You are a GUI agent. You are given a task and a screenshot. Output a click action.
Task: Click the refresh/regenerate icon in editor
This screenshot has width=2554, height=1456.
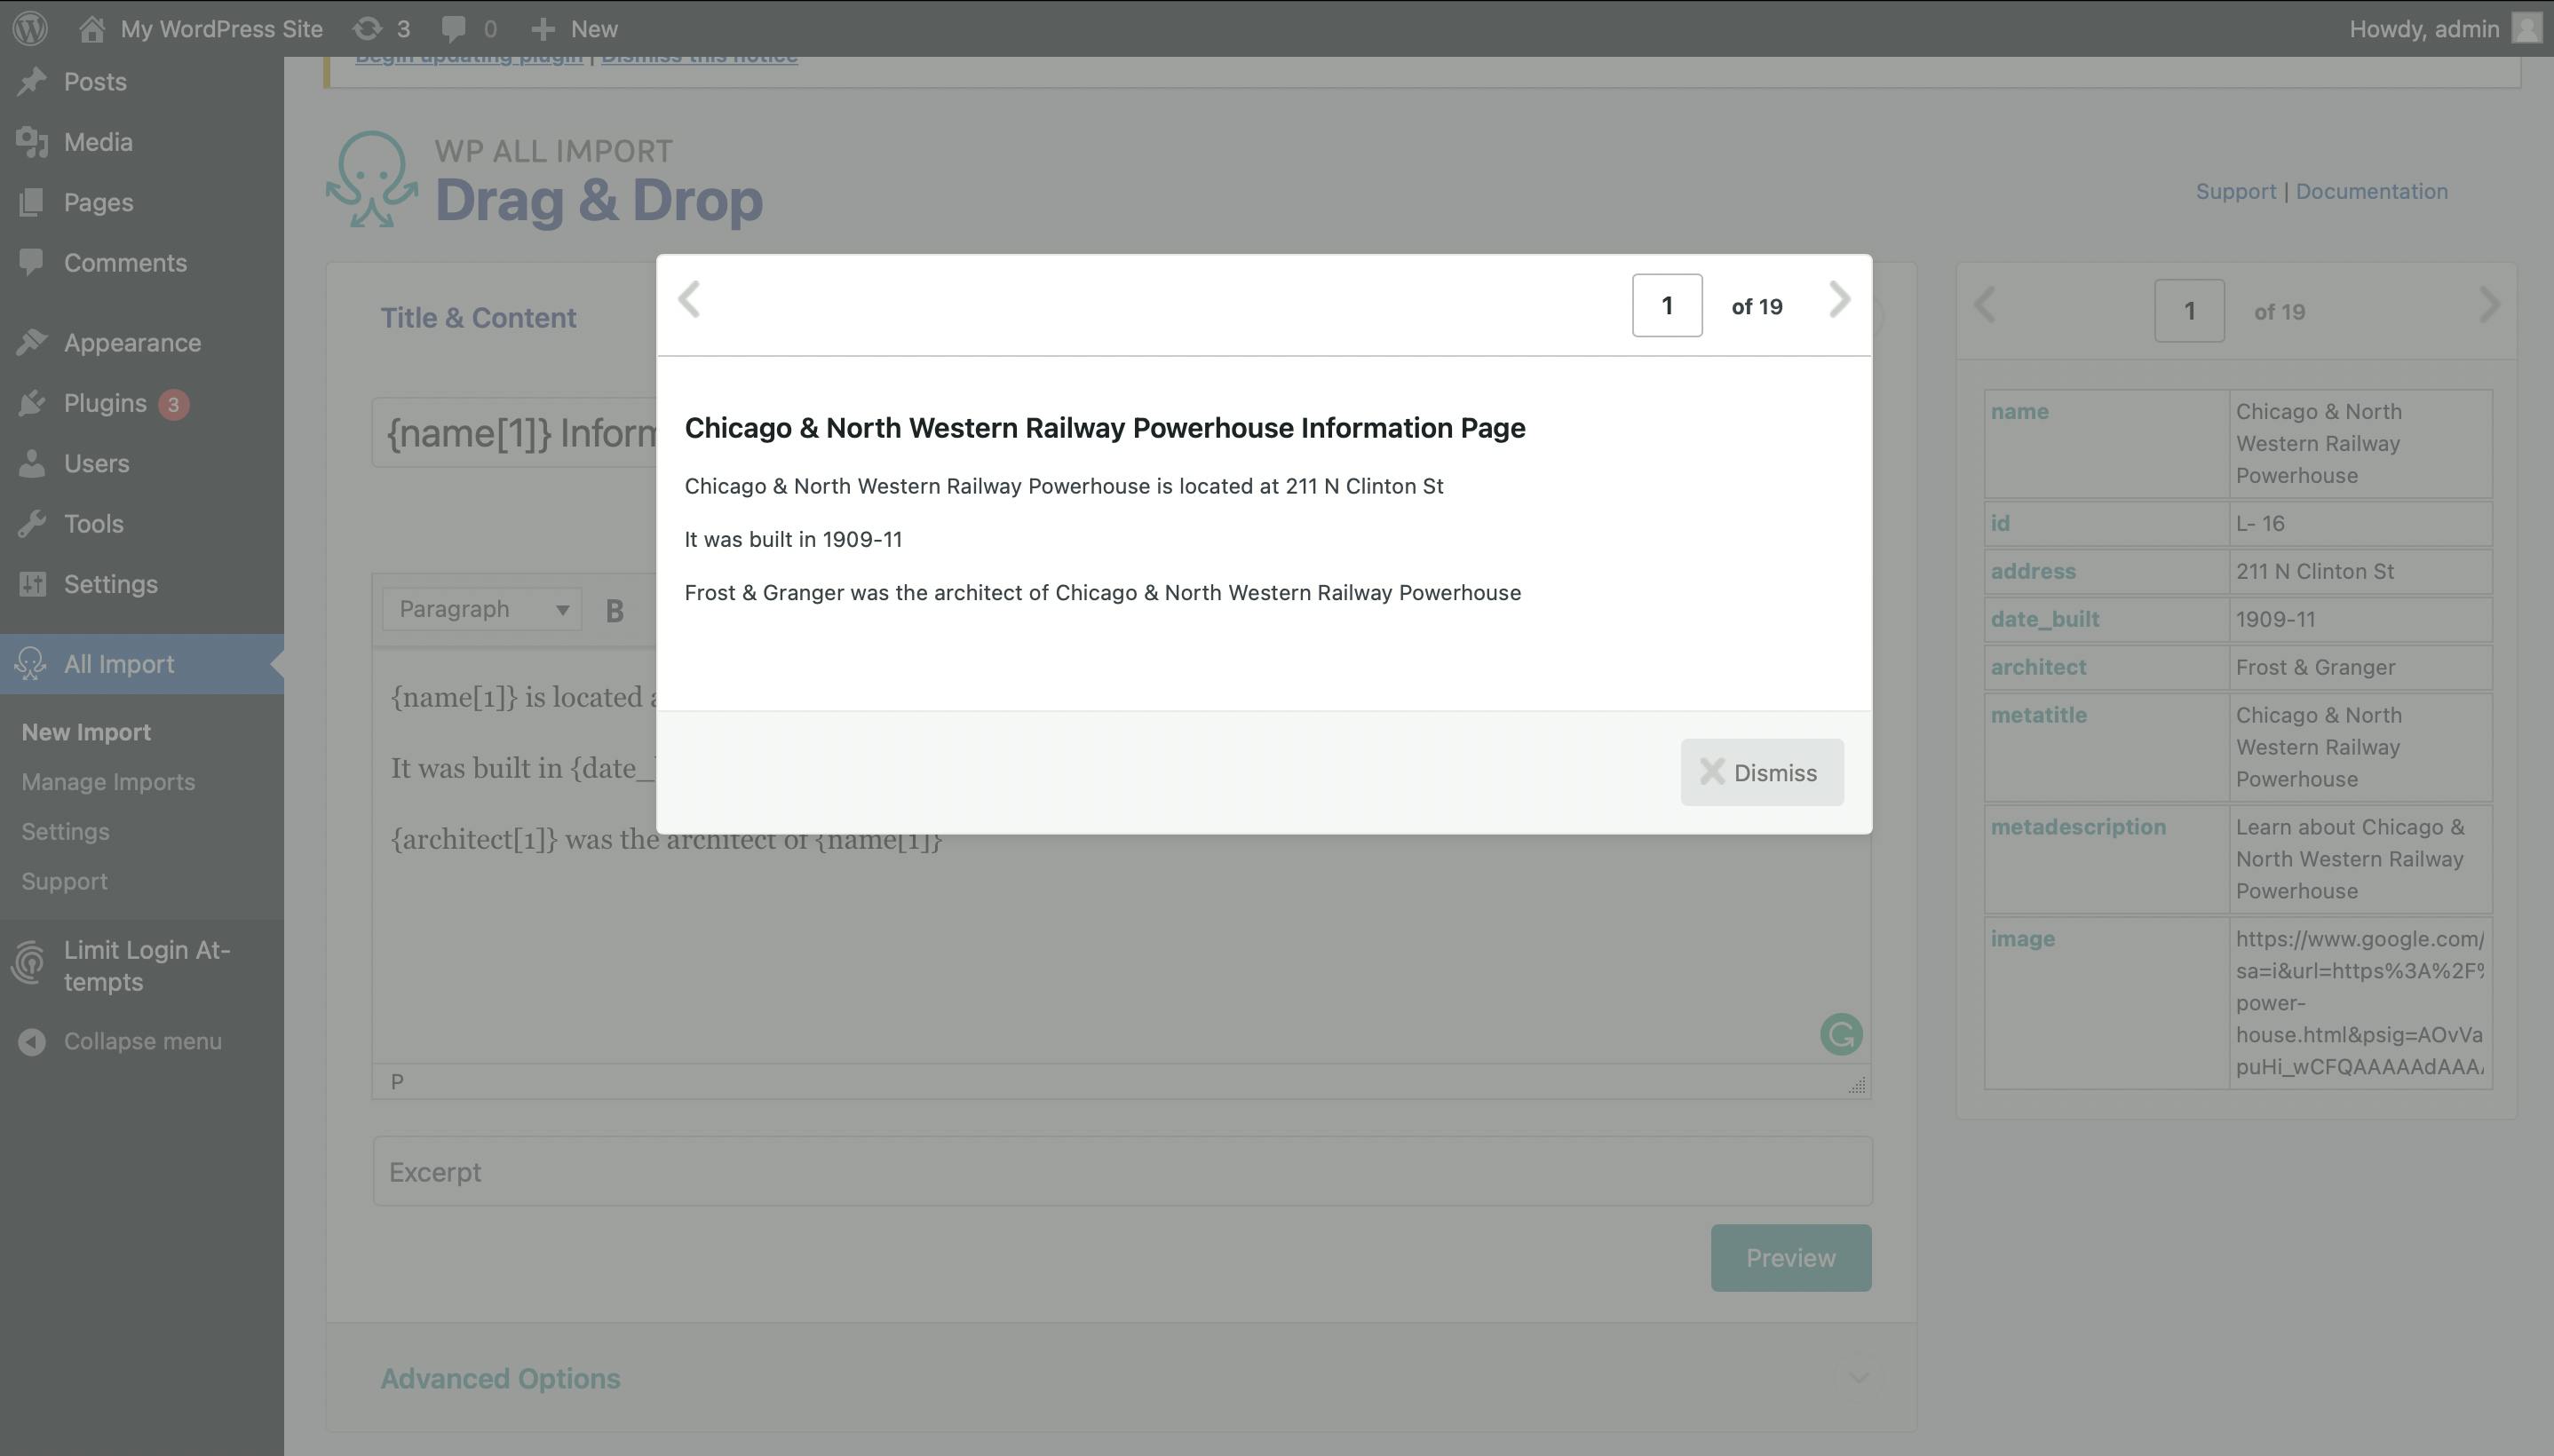point(1842,1033)
